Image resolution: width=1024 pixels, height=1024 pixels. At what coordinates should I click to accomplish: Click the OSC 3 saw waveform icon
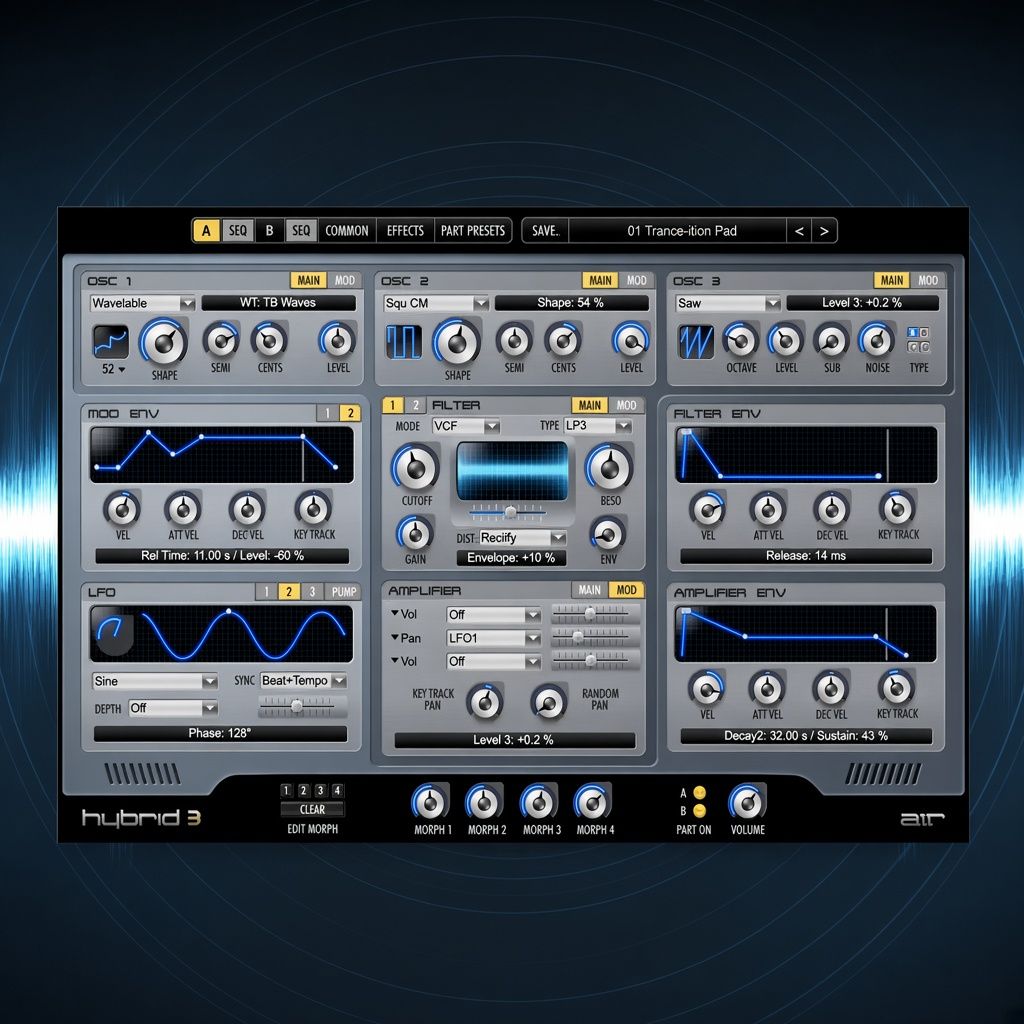pyautogui.click(x=696, y=342)
